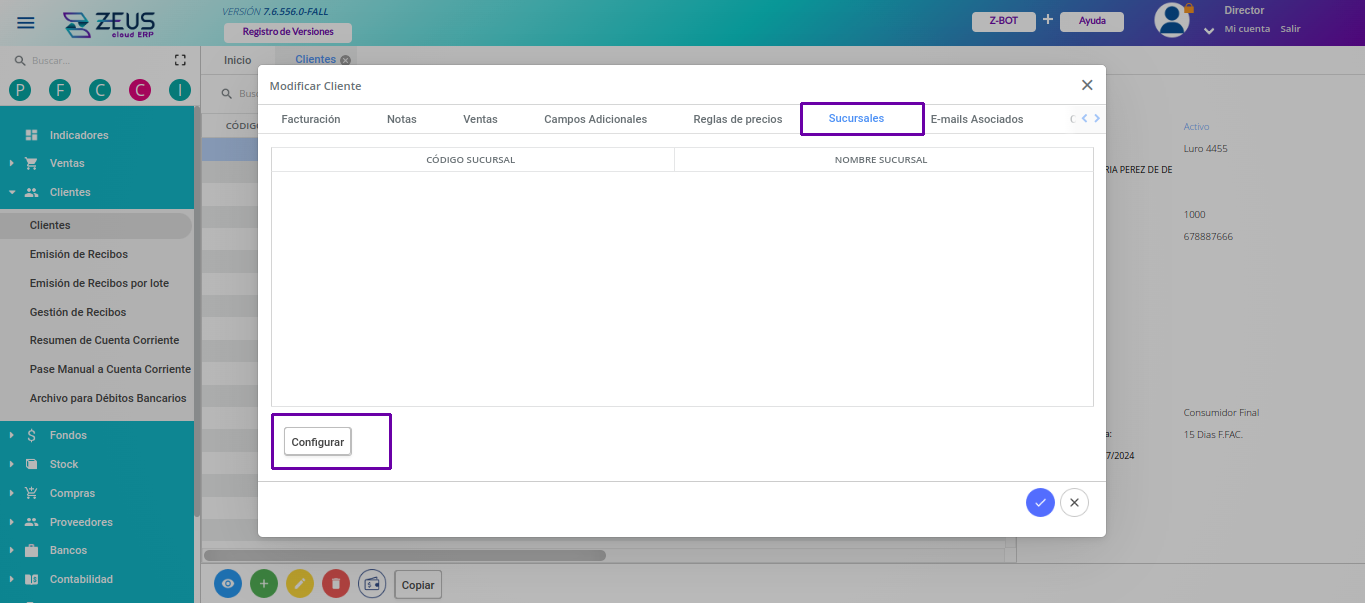
Task: Expand the Ventas menu section
Action: click(11, 163)
